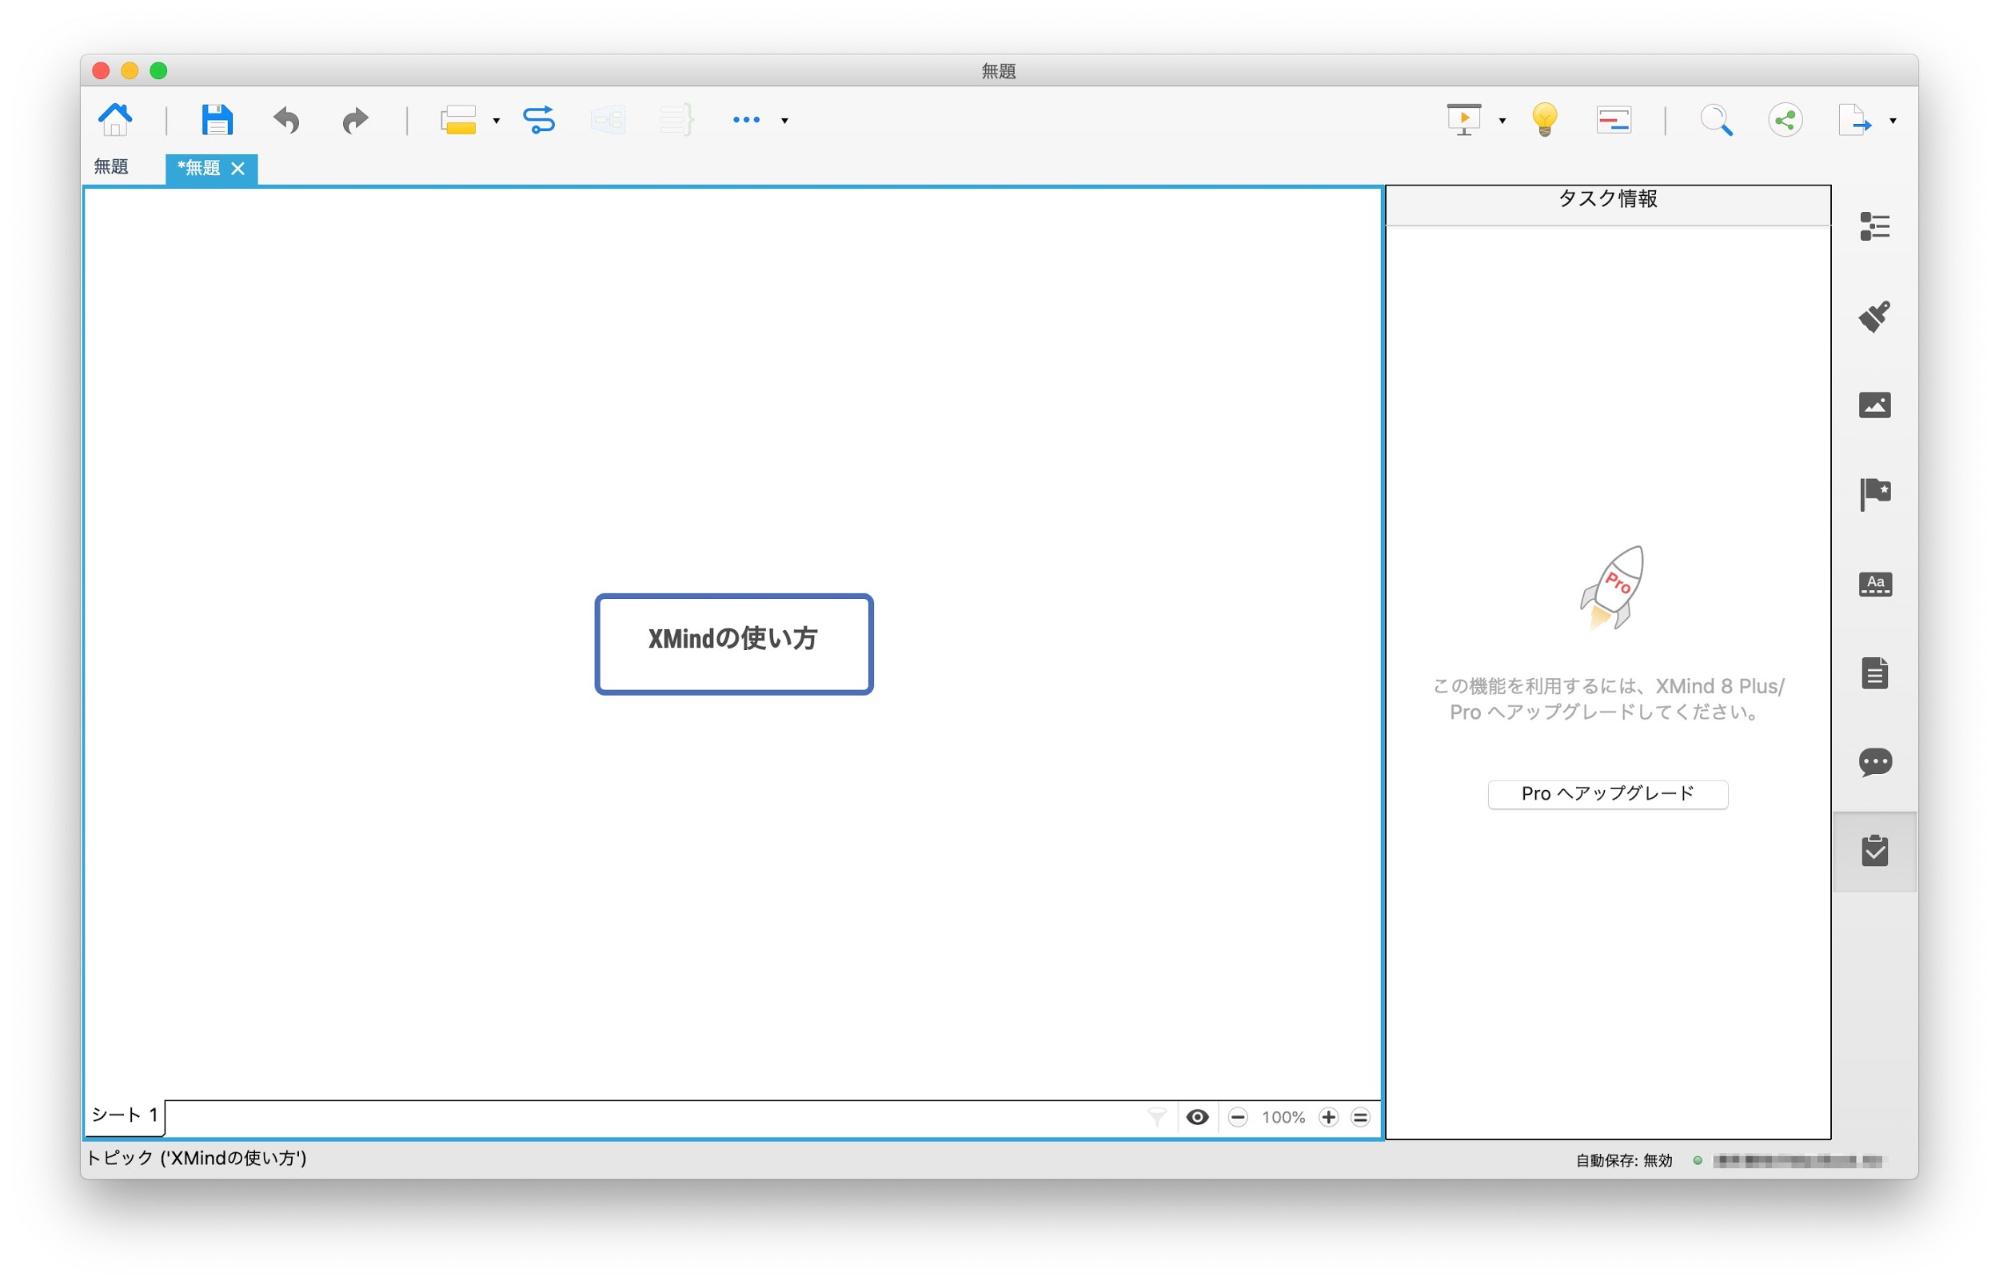Click the Pro rocket illustration

pos(1612,587)
